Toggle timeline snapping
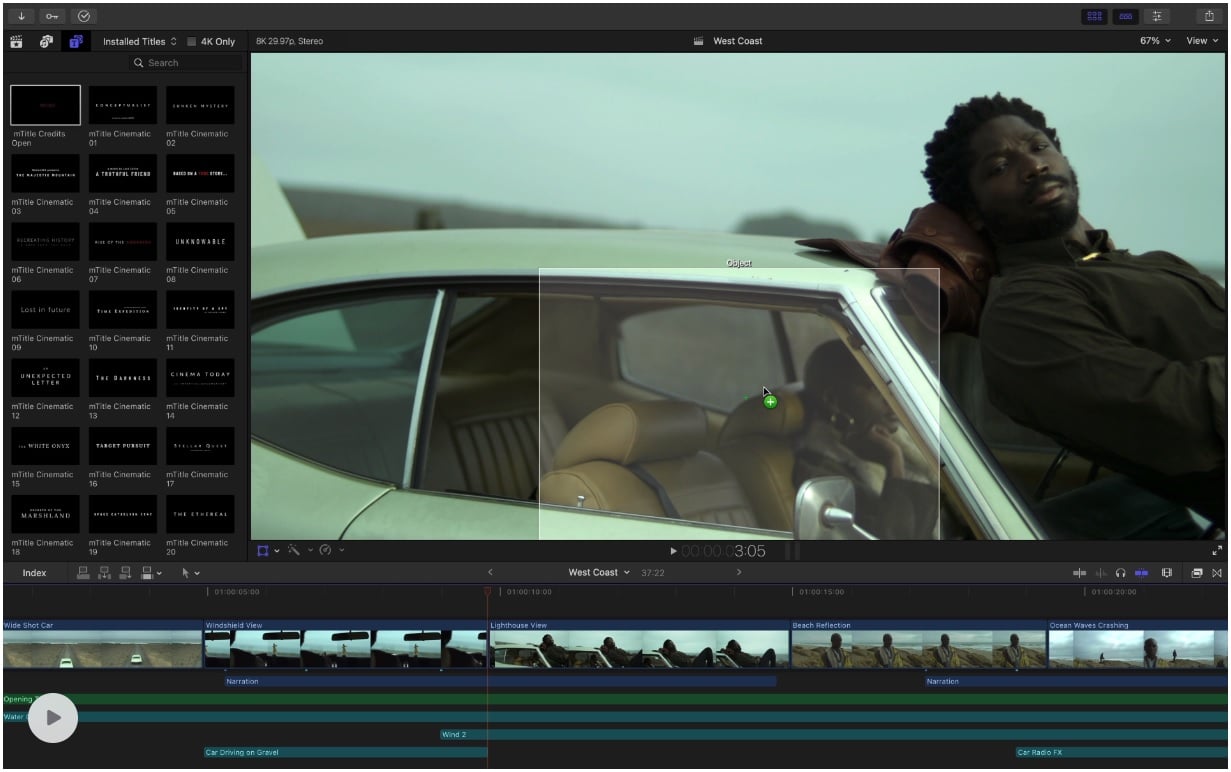Viewport: 1231px width, 772px height. point(1141,573)
